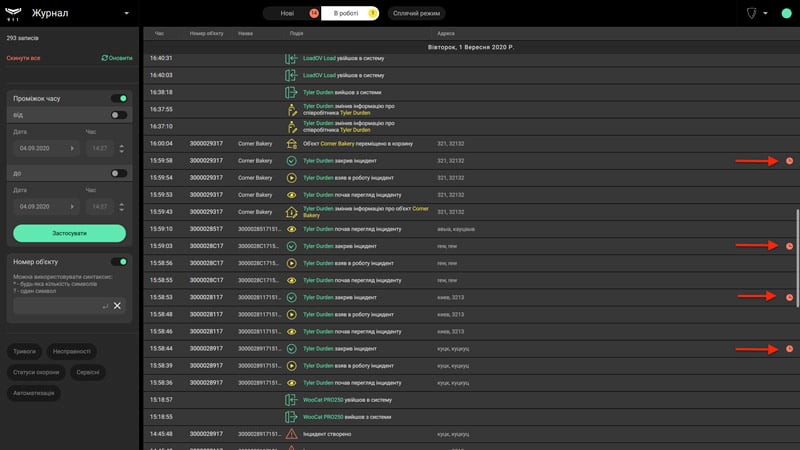Enable the до end-time switch

[x=119, y=173]
